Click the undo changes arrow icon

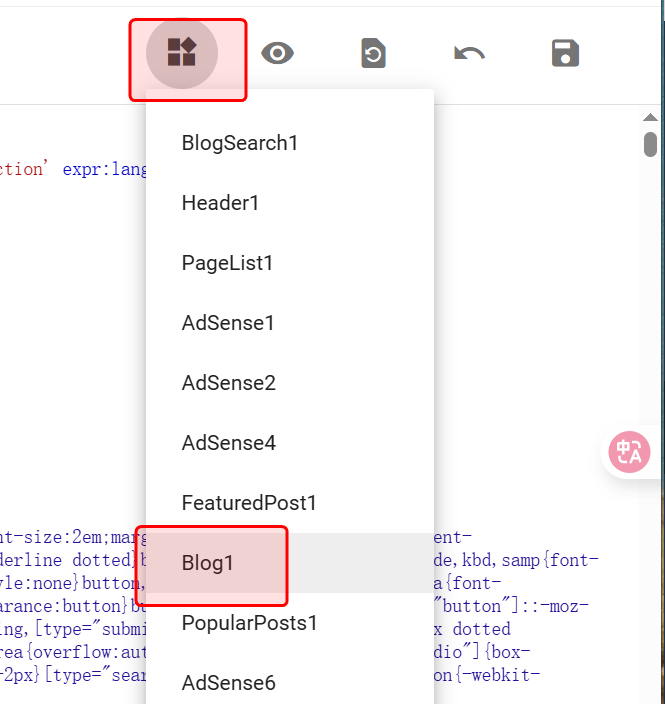coord(469,53)
